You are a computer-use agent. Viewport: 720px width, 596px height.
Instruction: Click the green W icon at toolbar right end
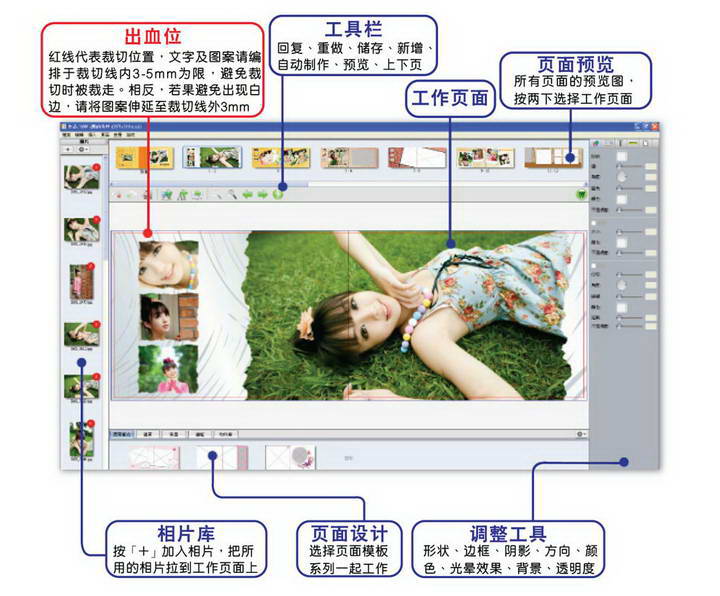(581, 195)
